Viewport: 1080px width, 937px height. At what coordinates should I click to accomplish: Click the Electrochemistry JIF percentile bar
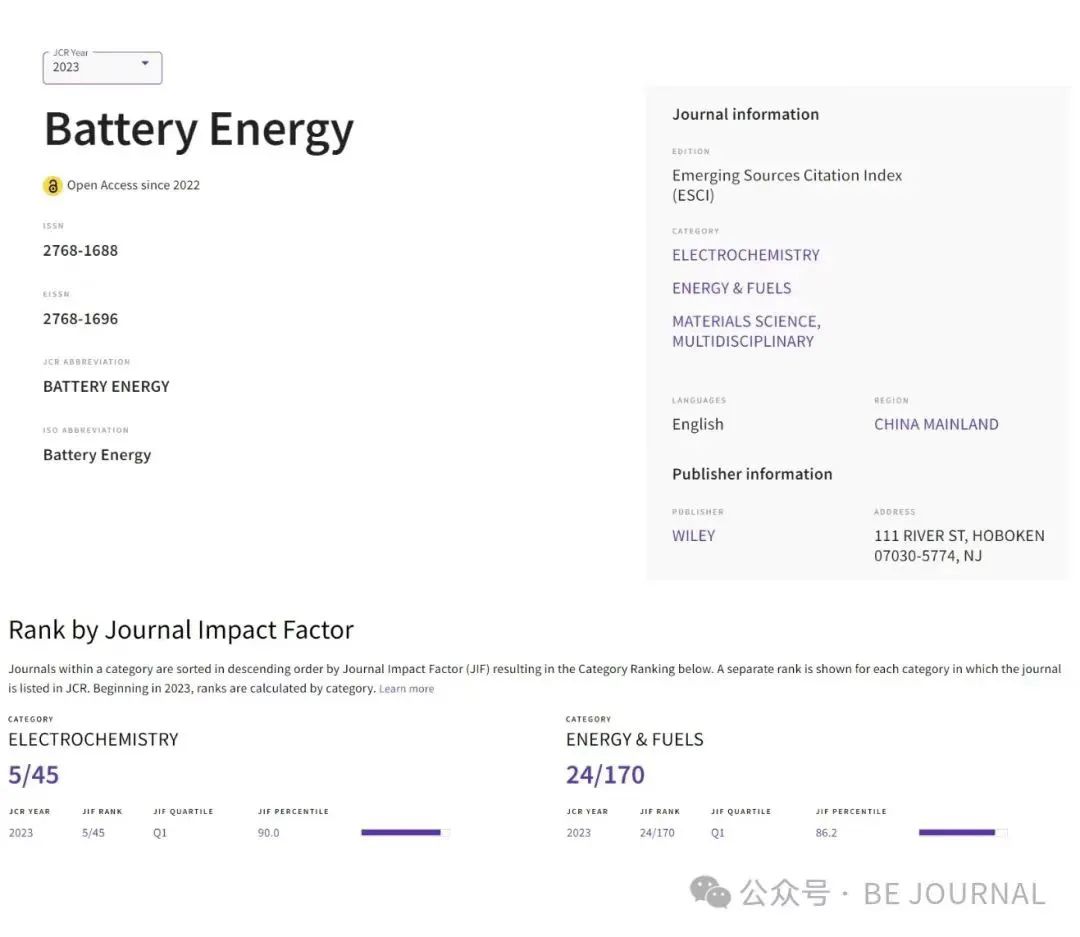coord(404,832)
